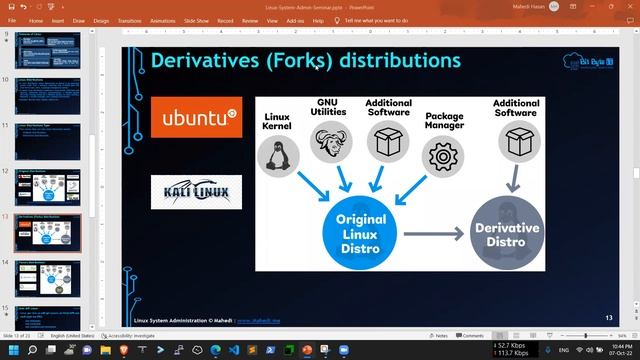Open the Transitions ribbon tab
Image resolution: width=640 pixels, height=360 pixels.
pos(129,20)
